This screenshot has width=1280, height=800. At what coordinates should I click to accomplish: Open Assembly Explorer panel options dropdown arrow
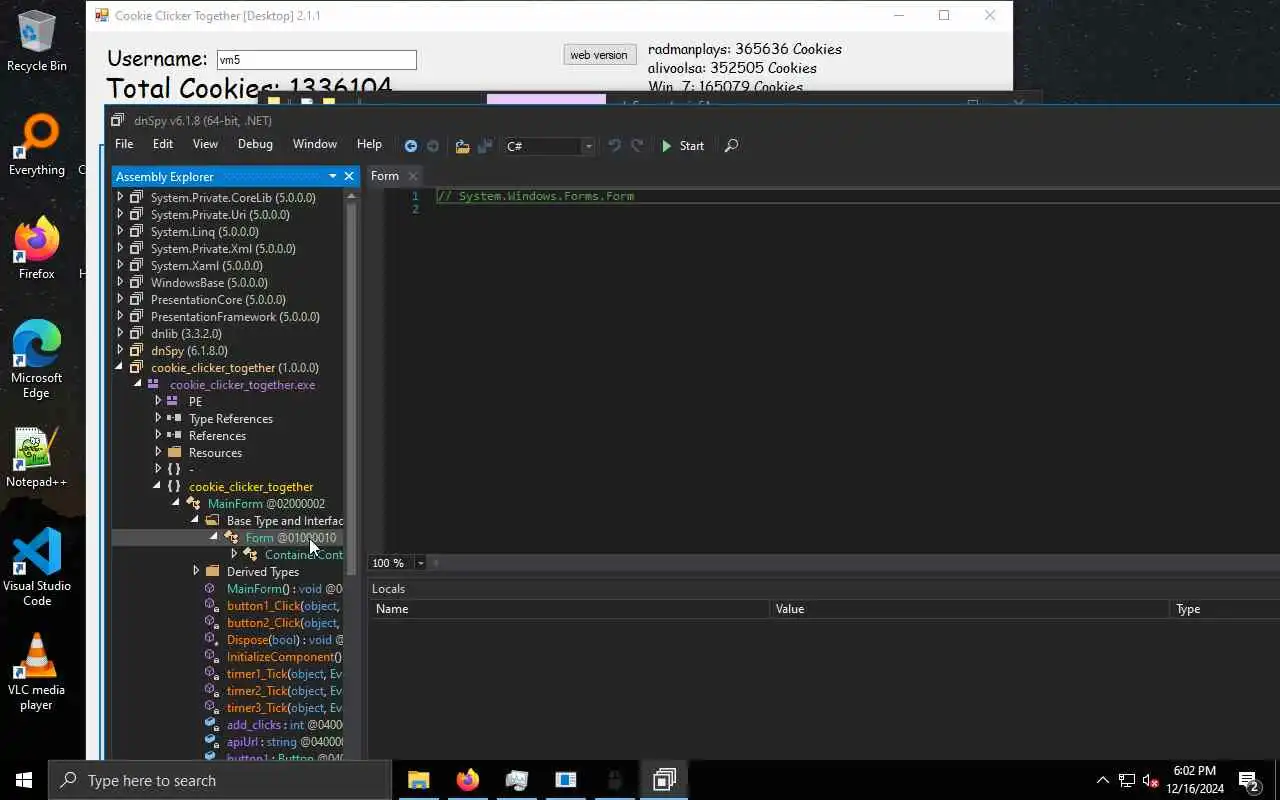pos(333,176)
